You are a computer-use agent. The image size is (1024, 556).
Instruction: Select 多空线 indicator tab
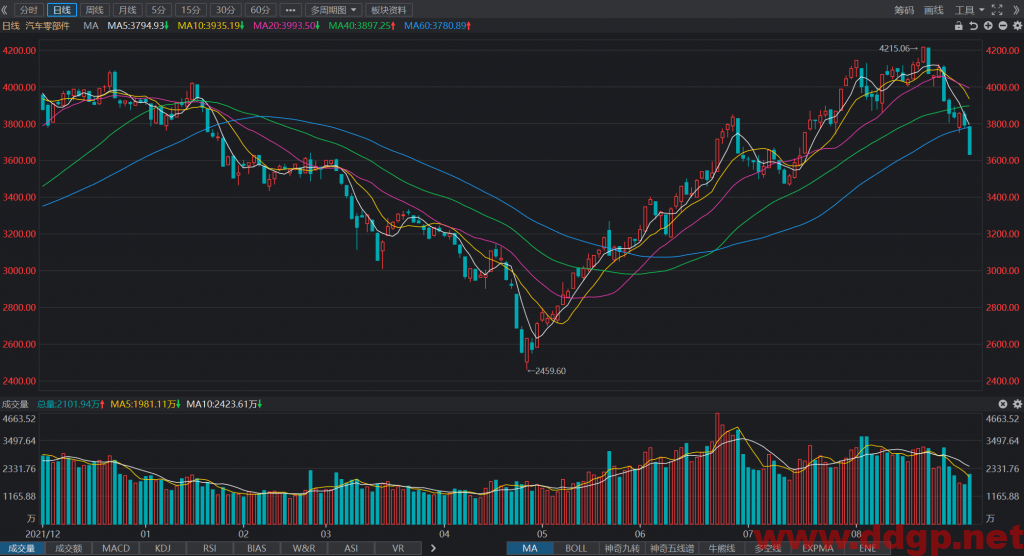(x=768, y=548)
